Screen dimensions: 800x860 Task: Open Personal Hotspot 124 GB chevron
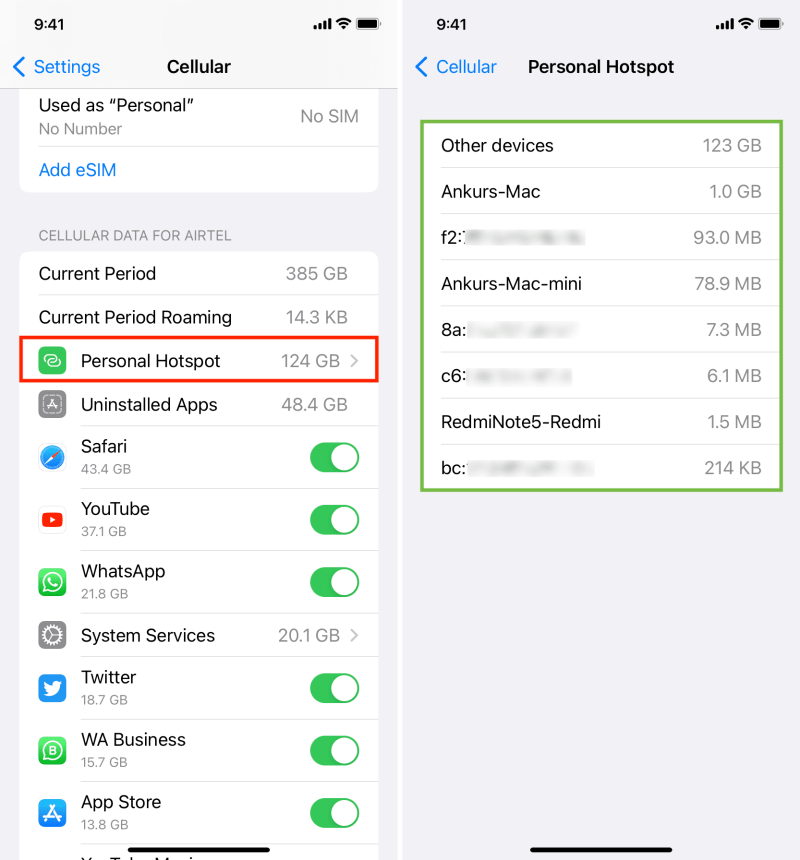click(x=354, y=361)
